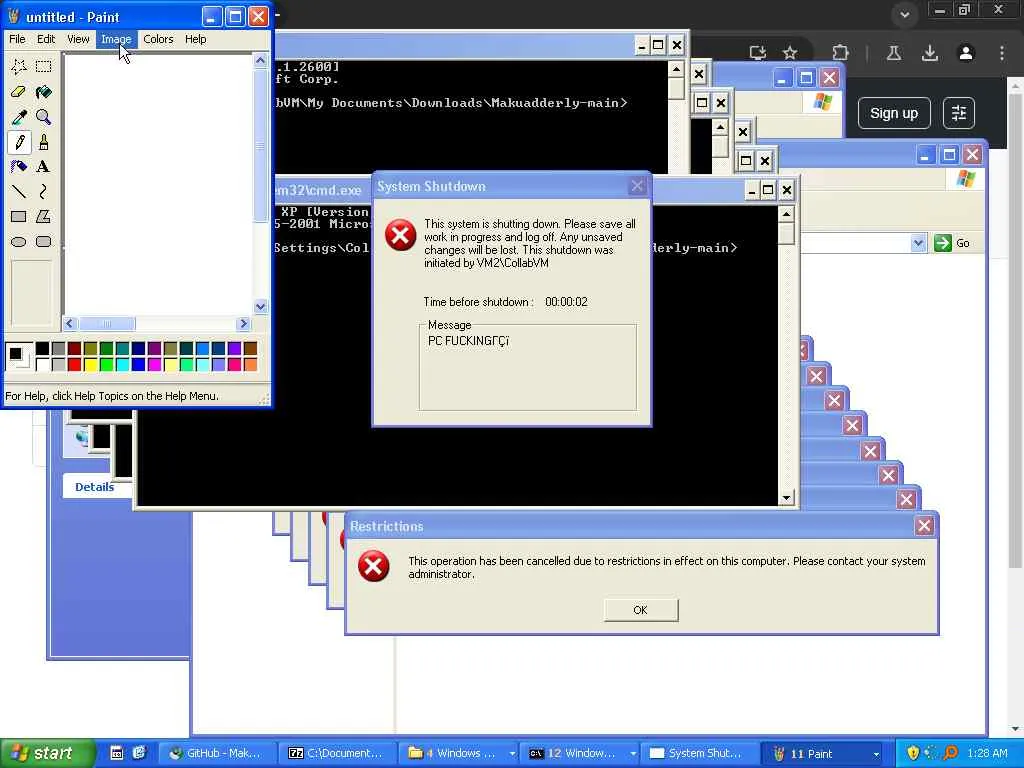
Task: Click the security shield tray icon
Action: pos(913,753)
